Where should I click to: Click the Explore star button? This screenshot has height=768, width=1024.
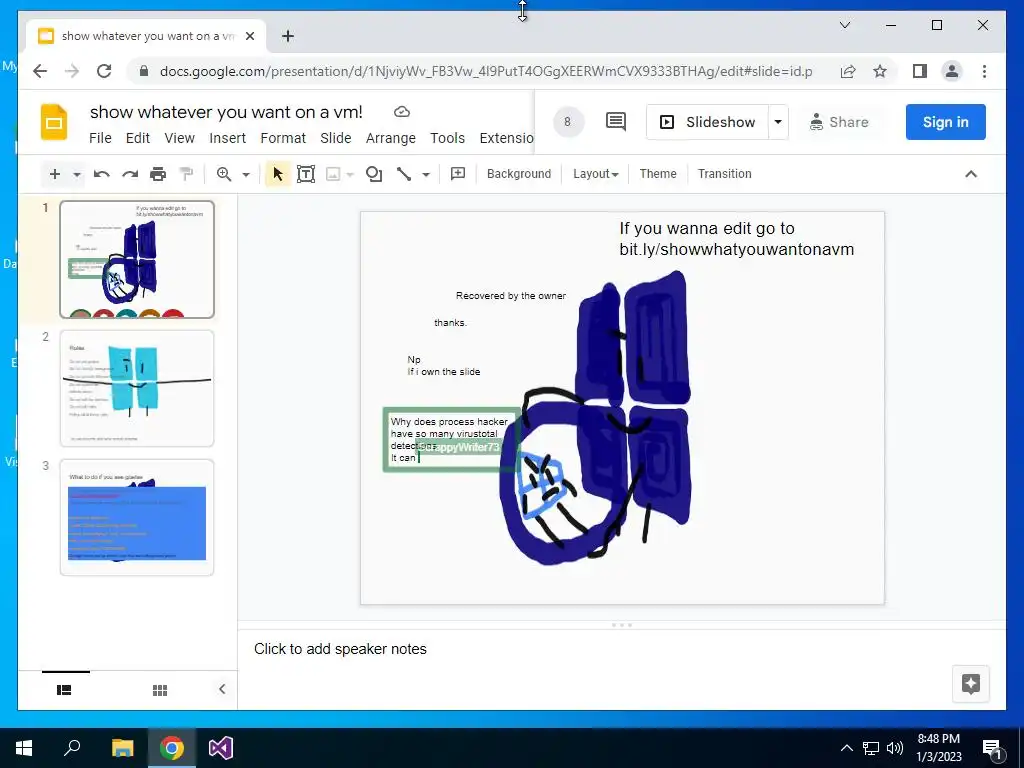point(970,684)
